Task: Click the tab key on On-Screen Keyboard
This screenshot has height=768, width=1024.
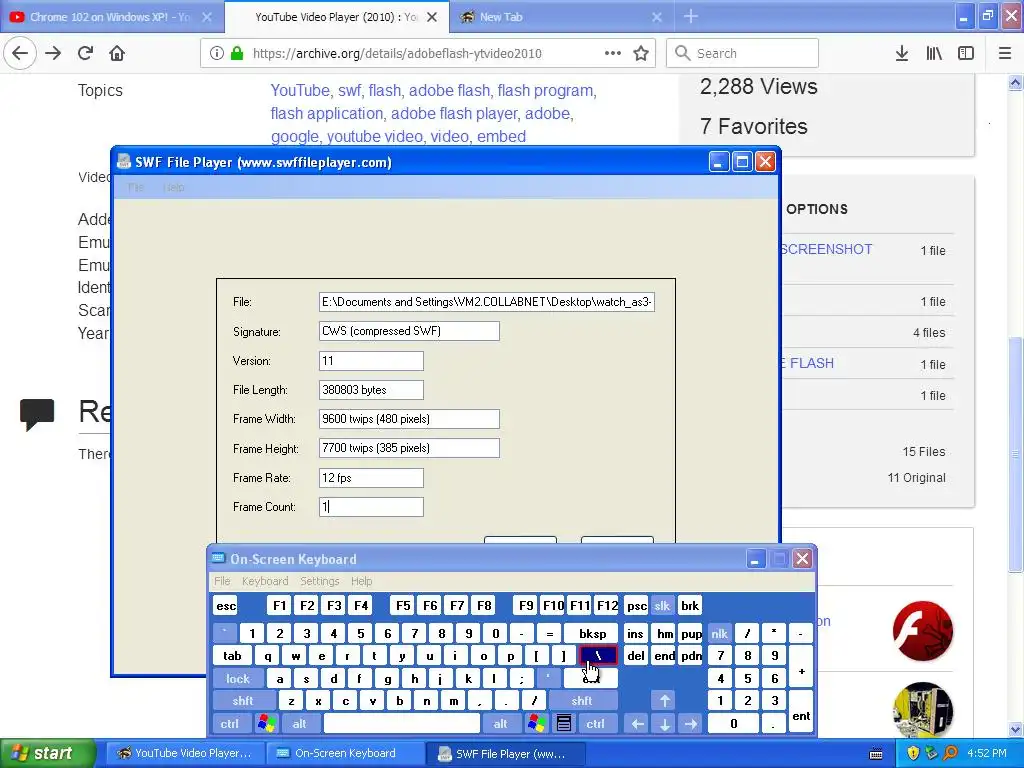Action: 232,656
